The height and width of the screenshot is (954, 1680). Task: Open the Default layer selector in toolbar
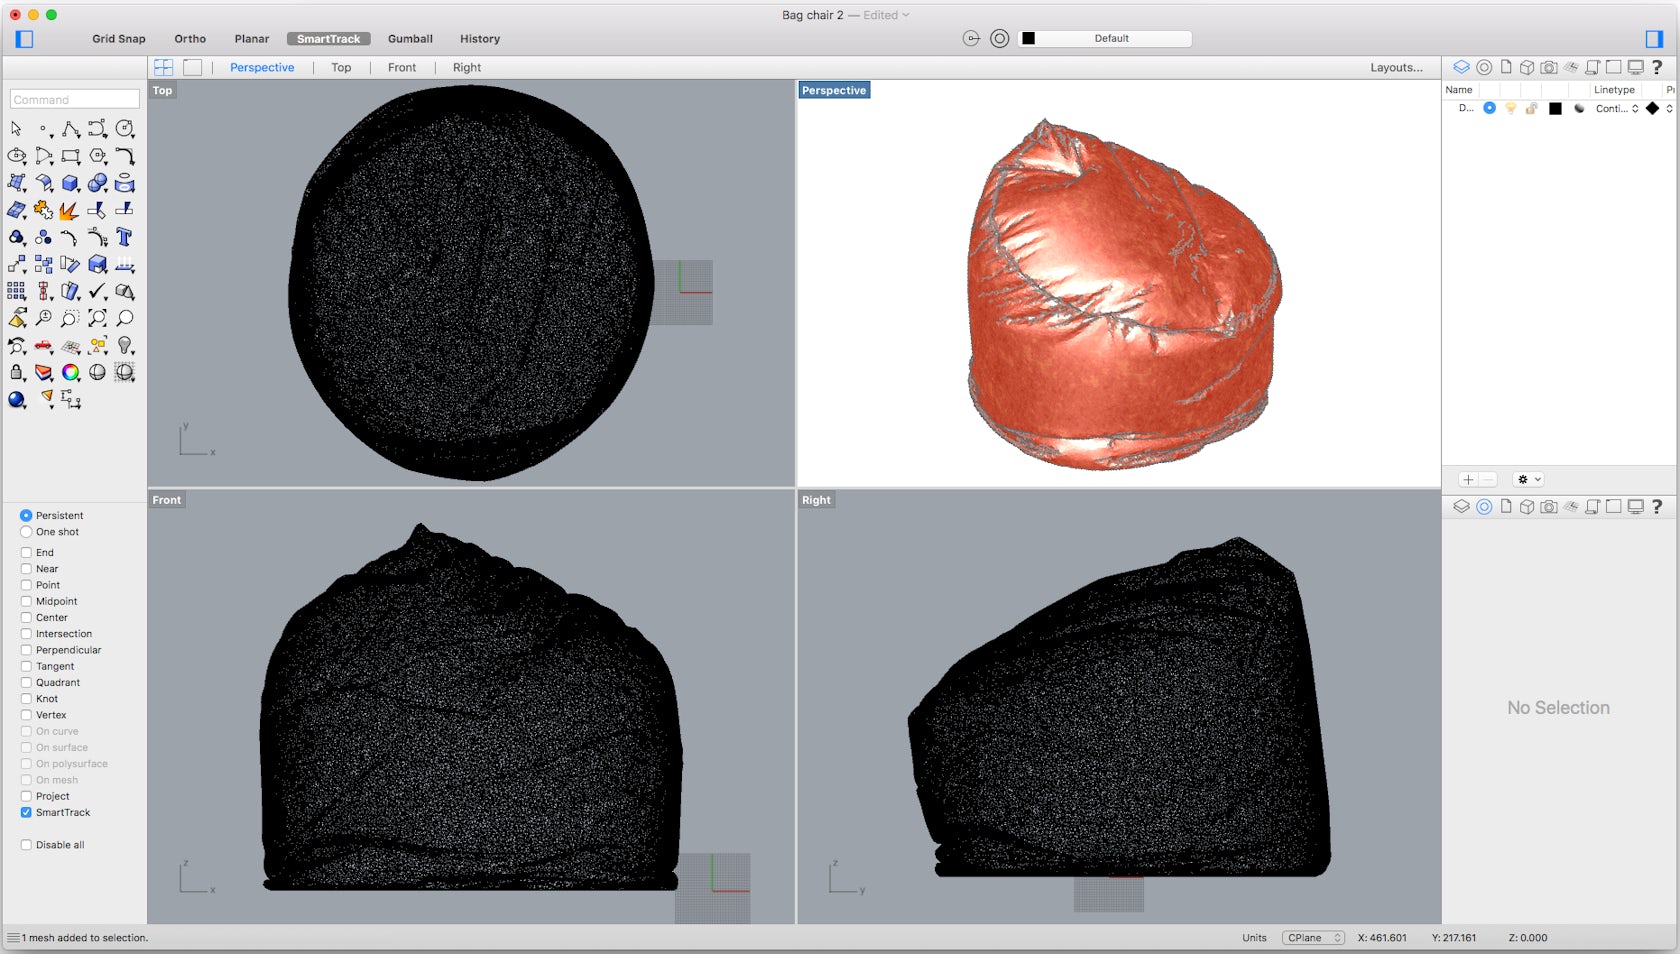click(x=1105, y=39)
